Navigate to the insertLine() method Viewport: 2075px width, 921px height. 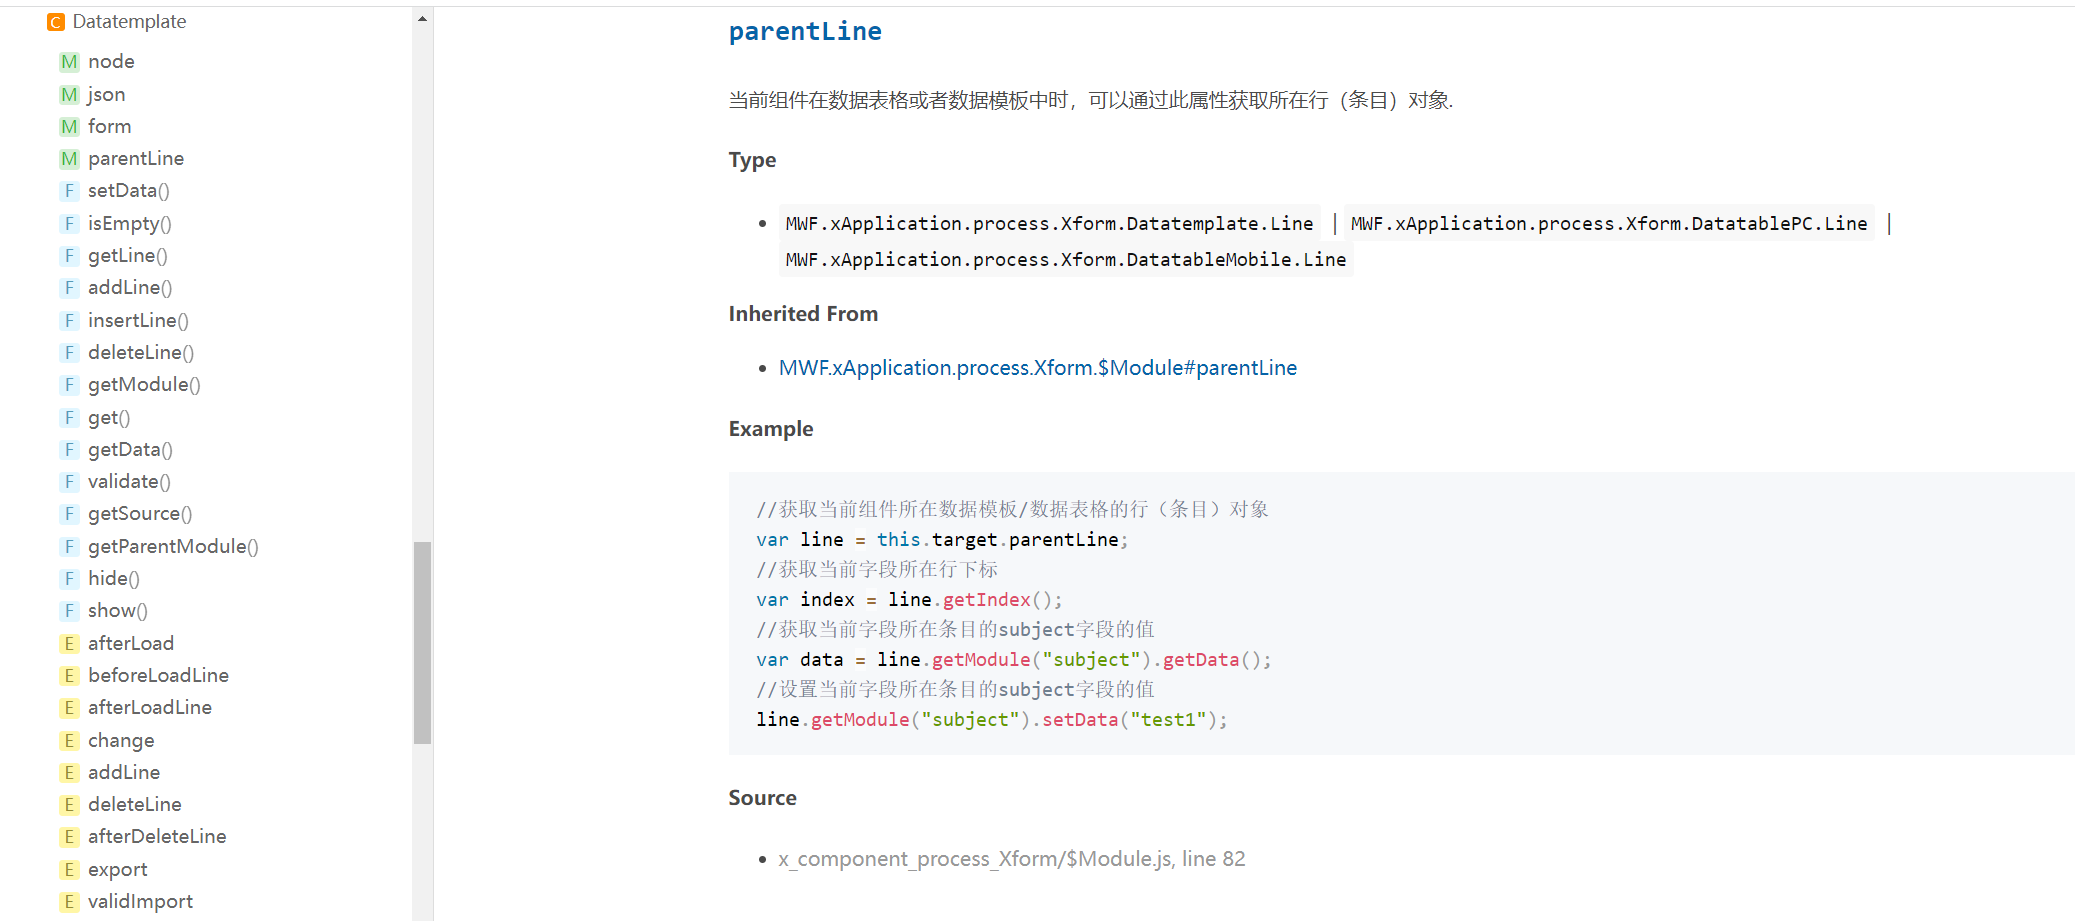pyautogui.click(x=138, y=321)
